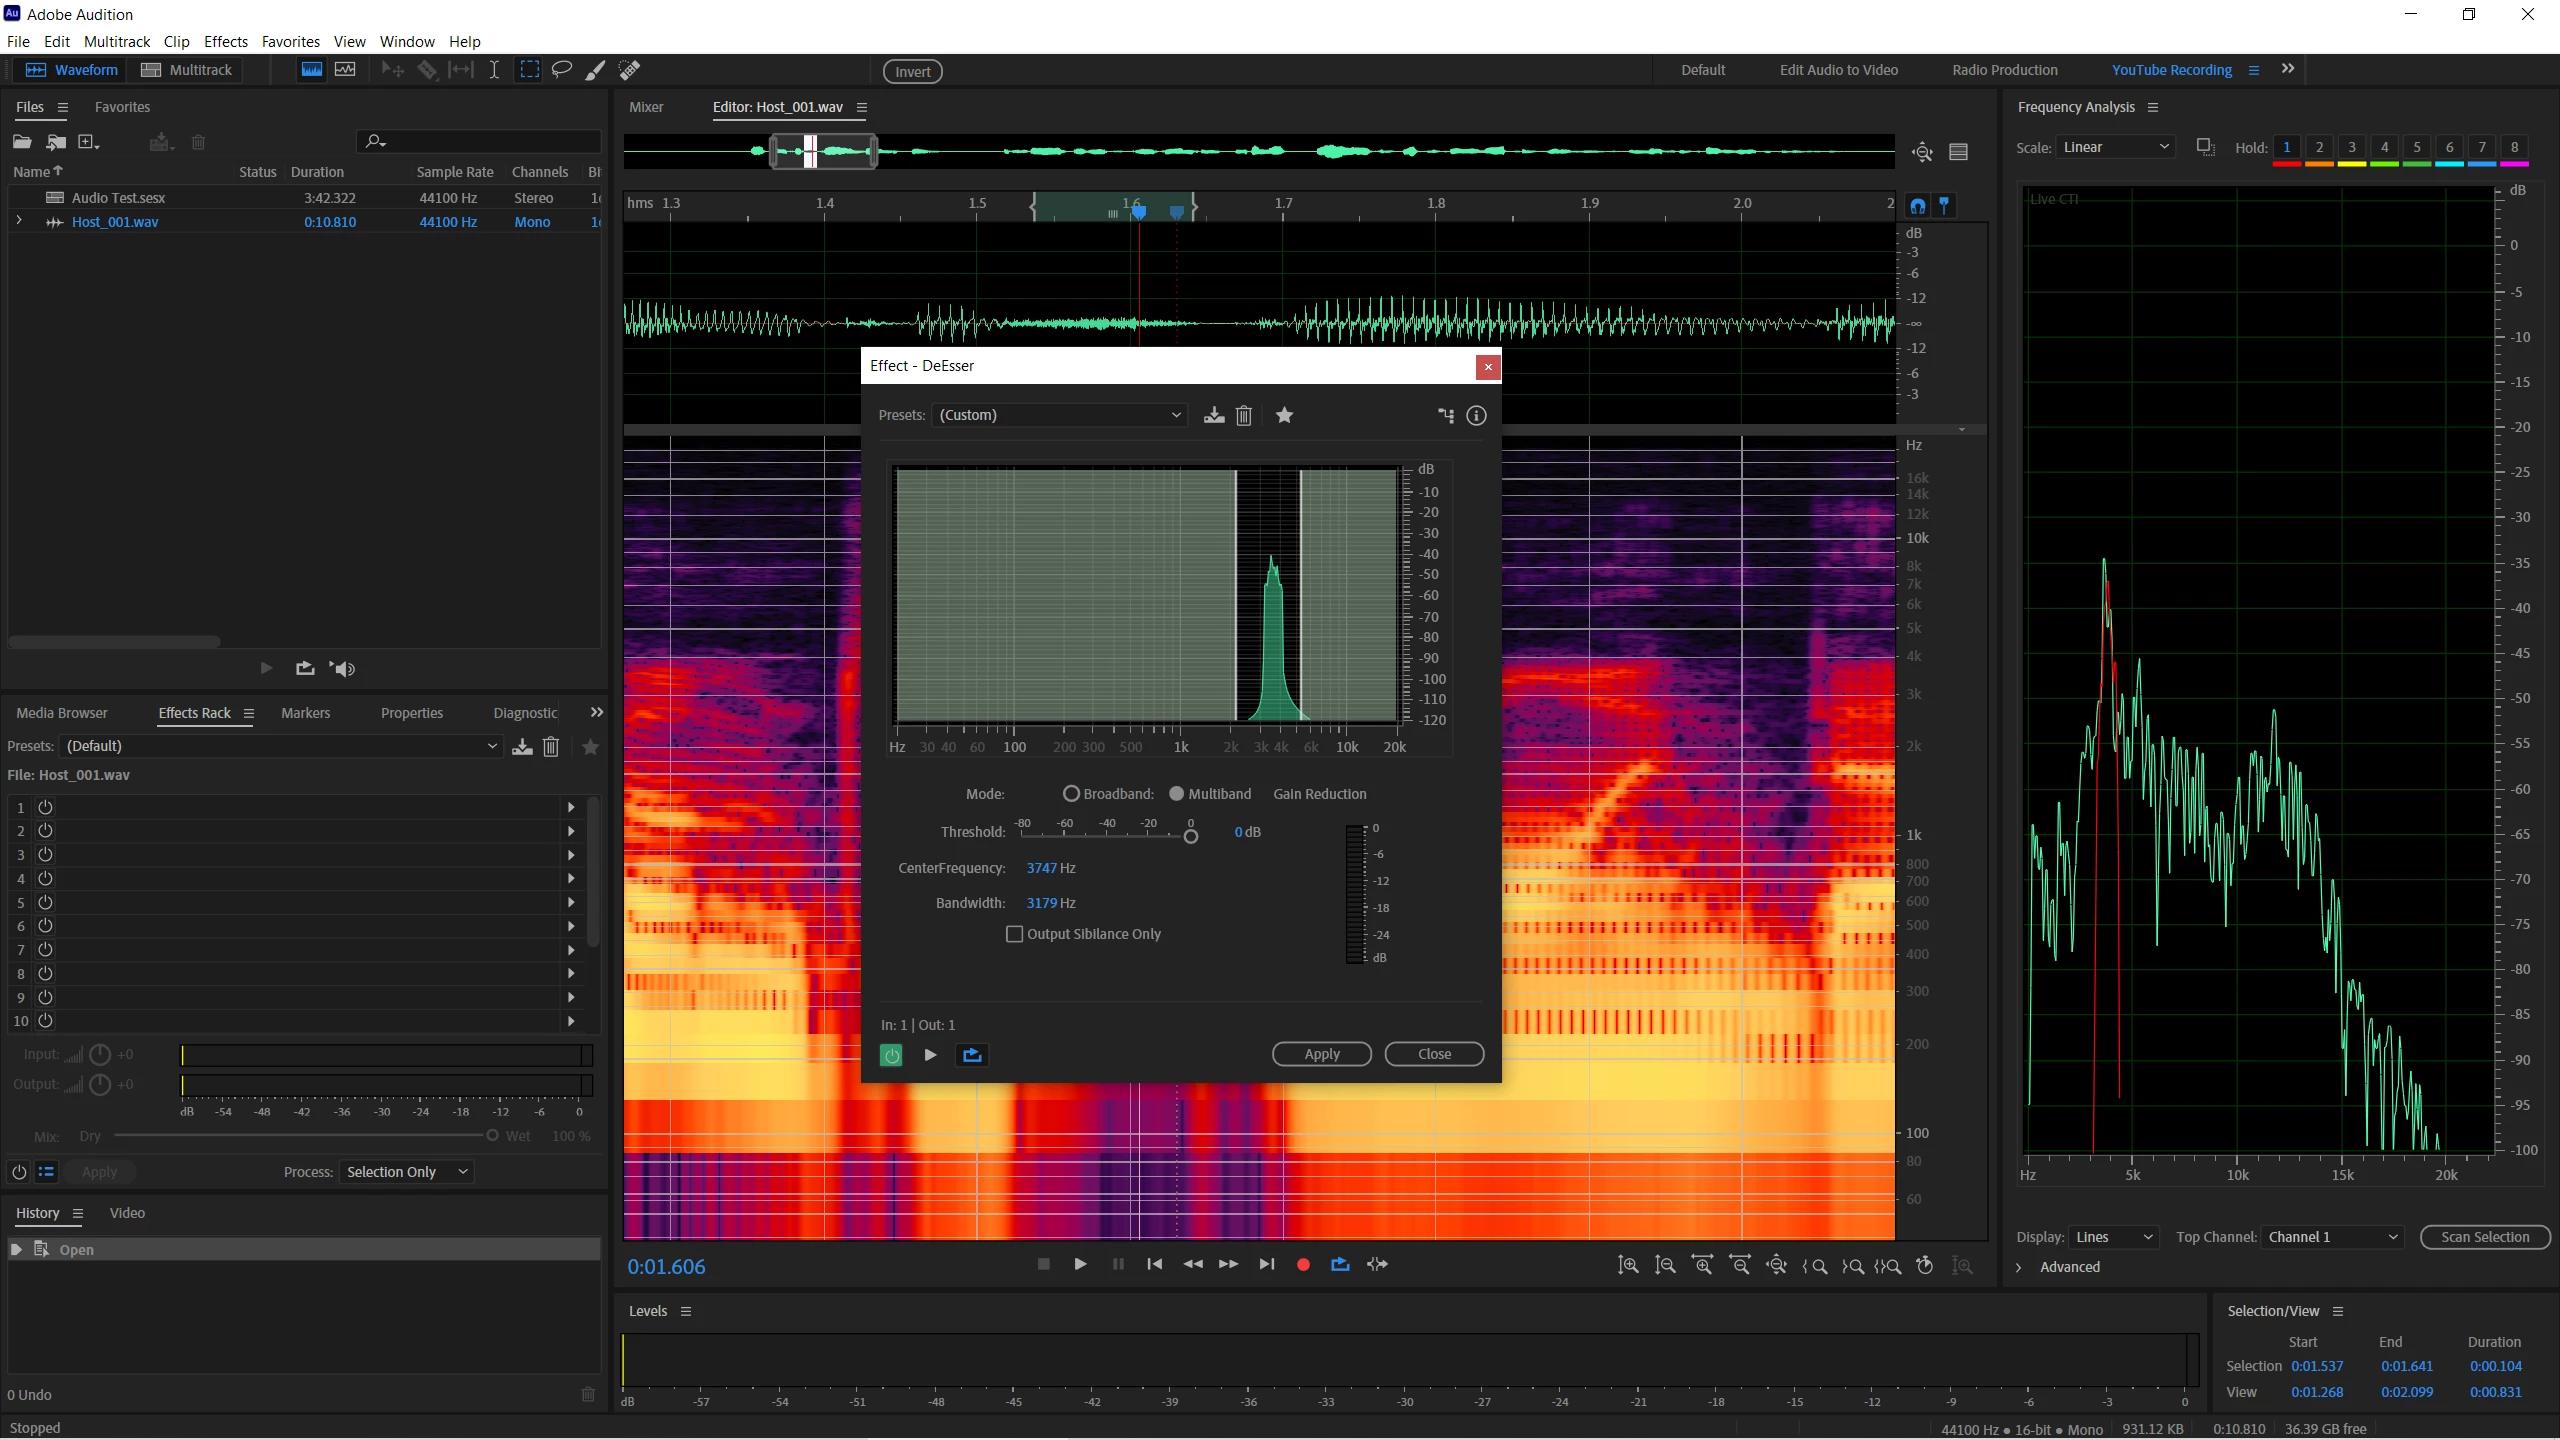The image size is (2560, 1440).
Task: Expand the Advanced section in Frequency Analysis
Action: tap(2019, 1267)
